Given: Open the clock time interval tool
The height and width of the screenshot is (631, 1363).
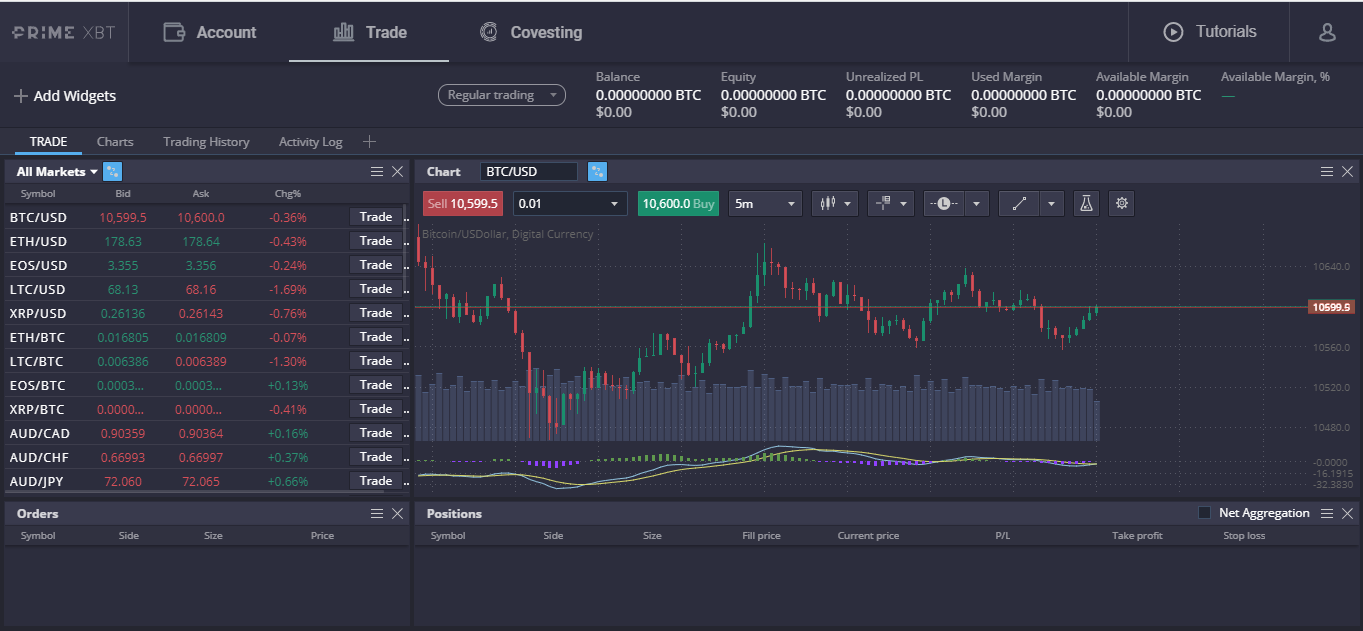Looking at the screenshot, I should [946, 203].
